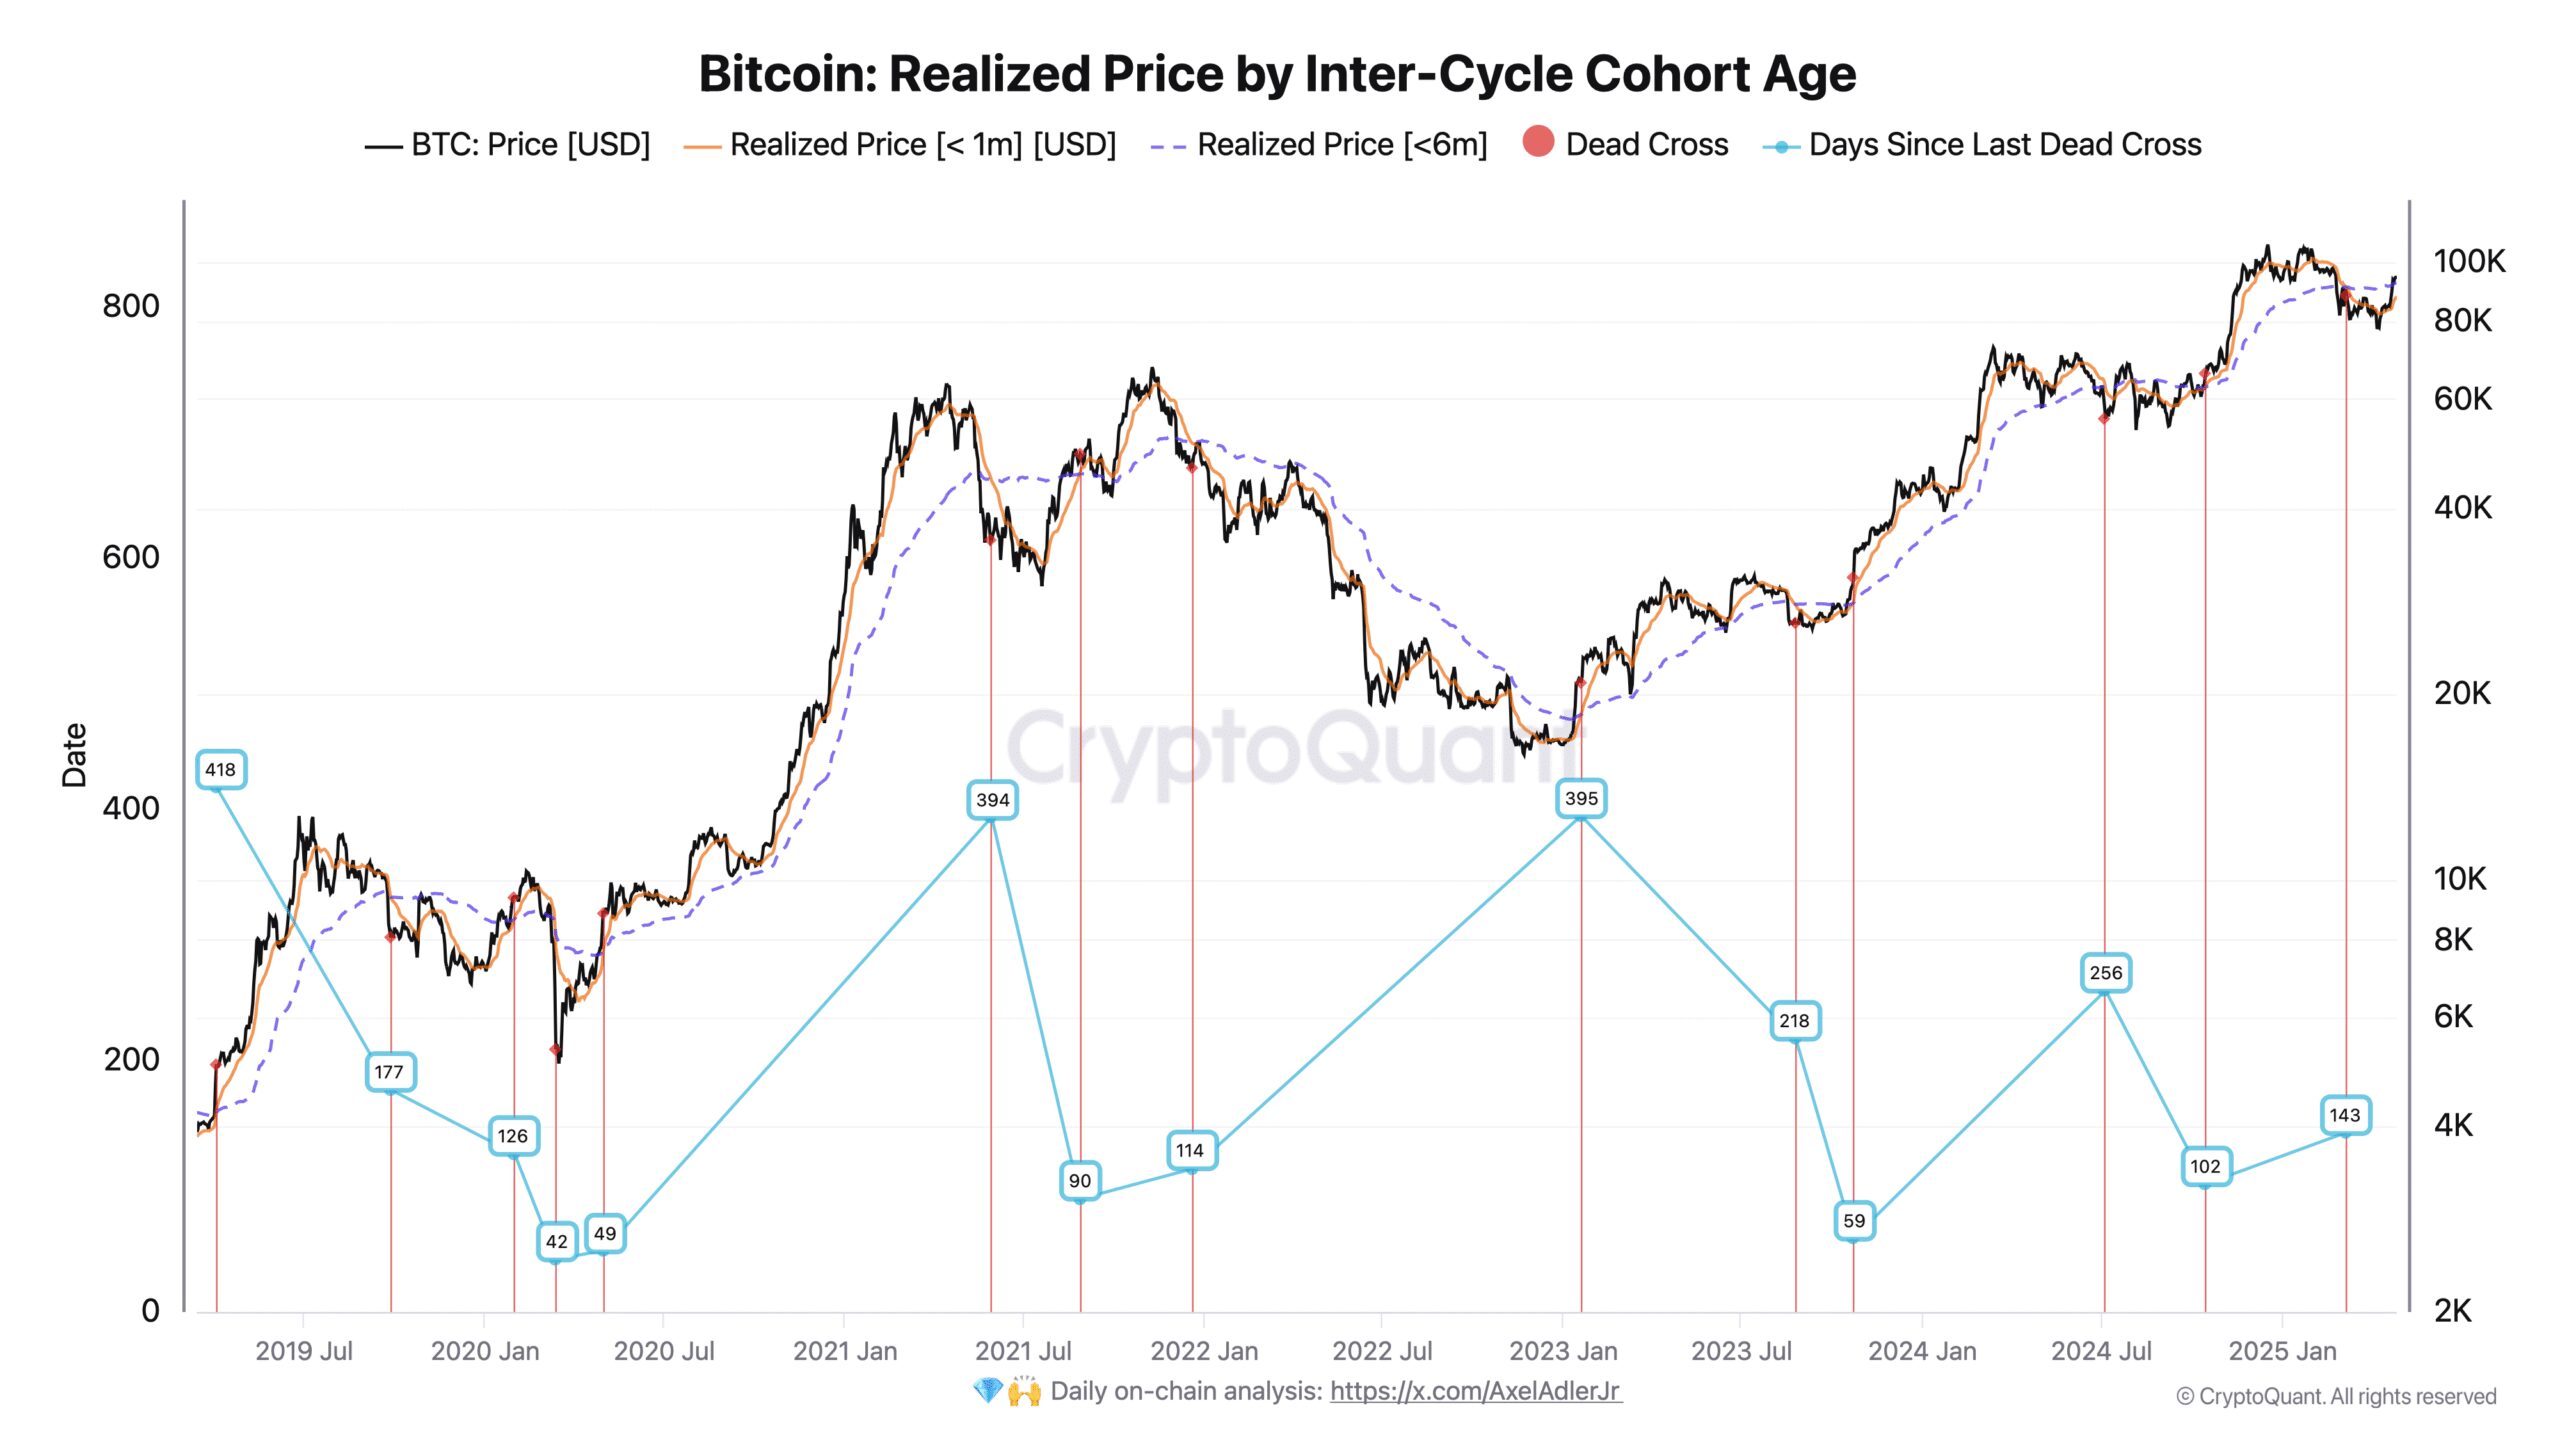Click the black BTC Price legend line marker
The height and width of the screenshot is (1440, 2560).
(383, 146)
